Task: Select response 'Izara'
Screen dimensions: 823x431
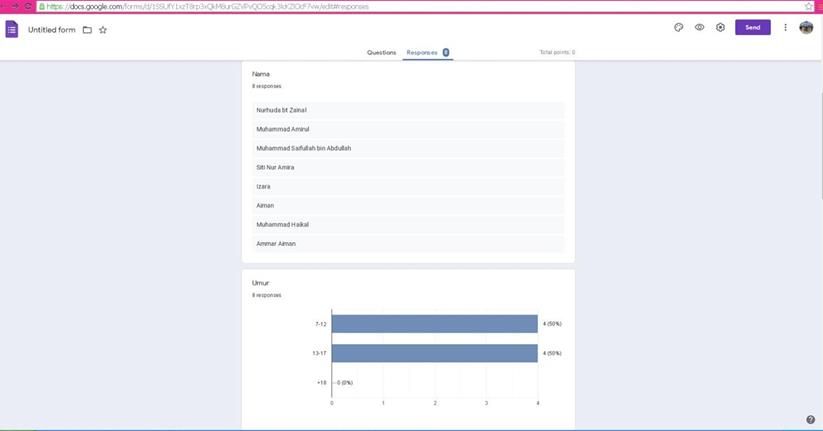Action: [408, 186]
